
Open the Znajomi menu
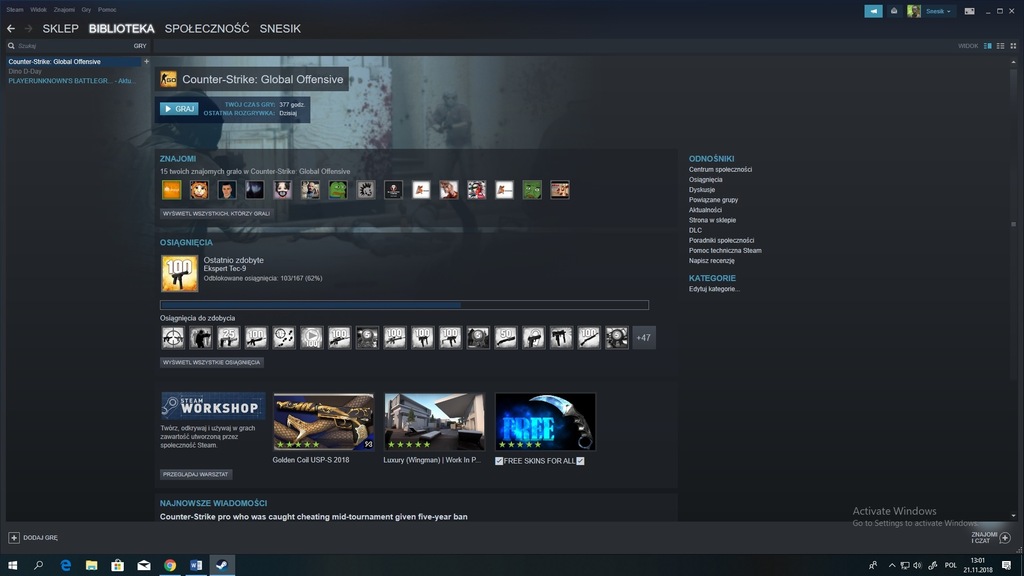point(64,9)
